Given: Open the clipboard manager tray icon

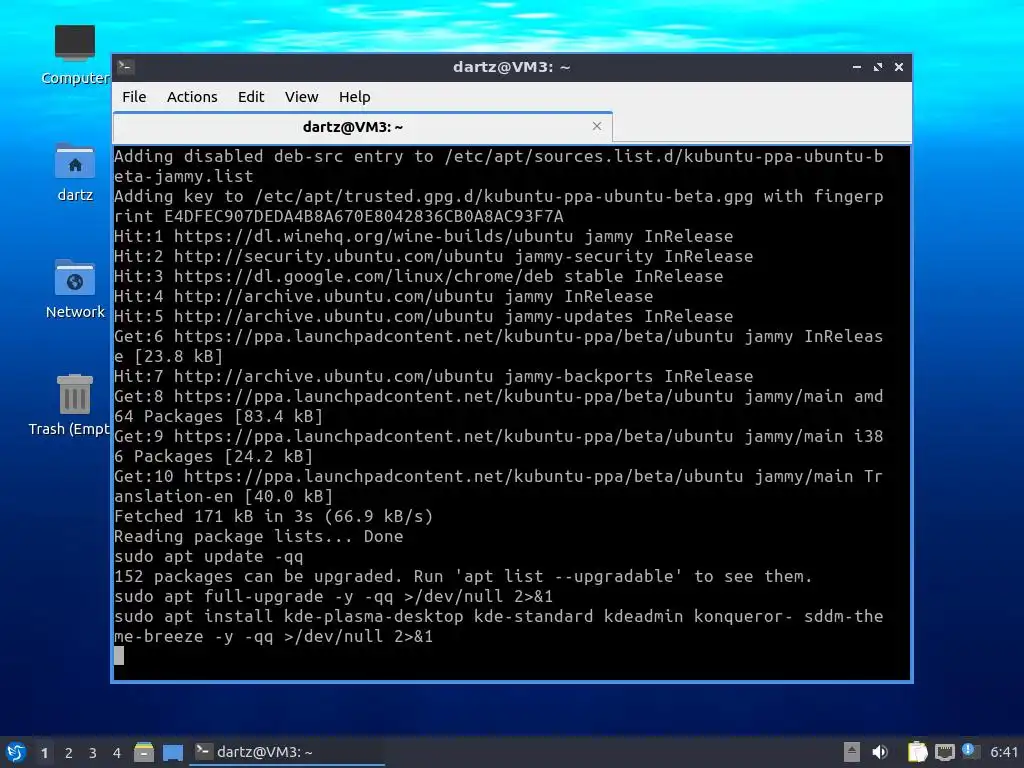Looking at the screenshot, I should click(x=918, y=752).
